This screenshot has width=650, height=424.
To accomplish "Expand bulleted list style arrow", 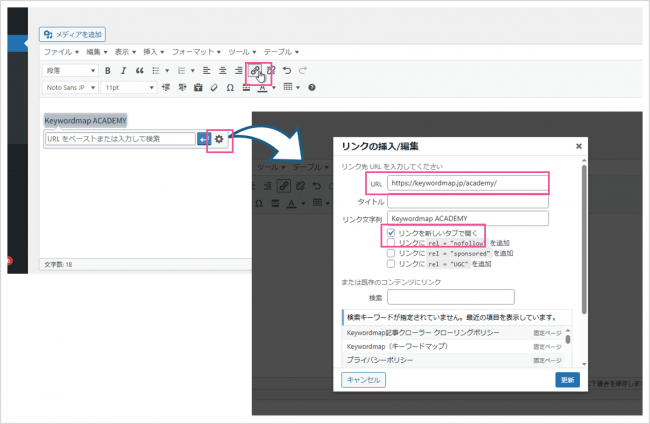I will click(167, 71).
